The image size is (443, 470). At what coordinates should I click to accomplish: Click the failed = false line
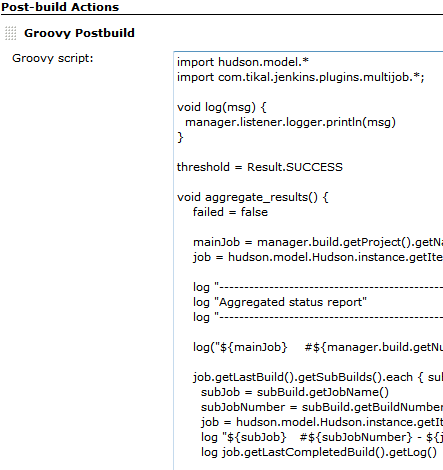pyautogui.click(x=230, y=212)
